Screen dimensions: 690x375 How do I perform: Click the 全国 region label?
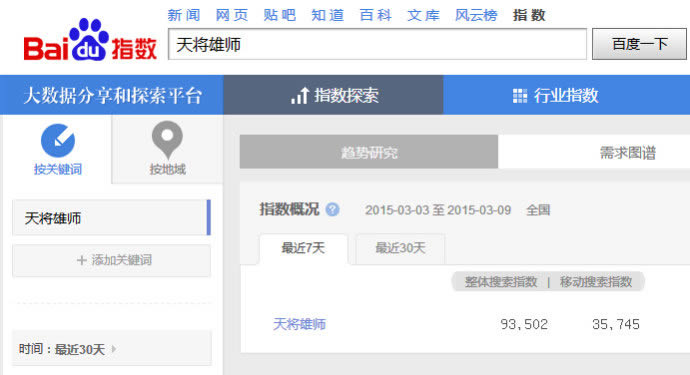[x=538, y=210]
